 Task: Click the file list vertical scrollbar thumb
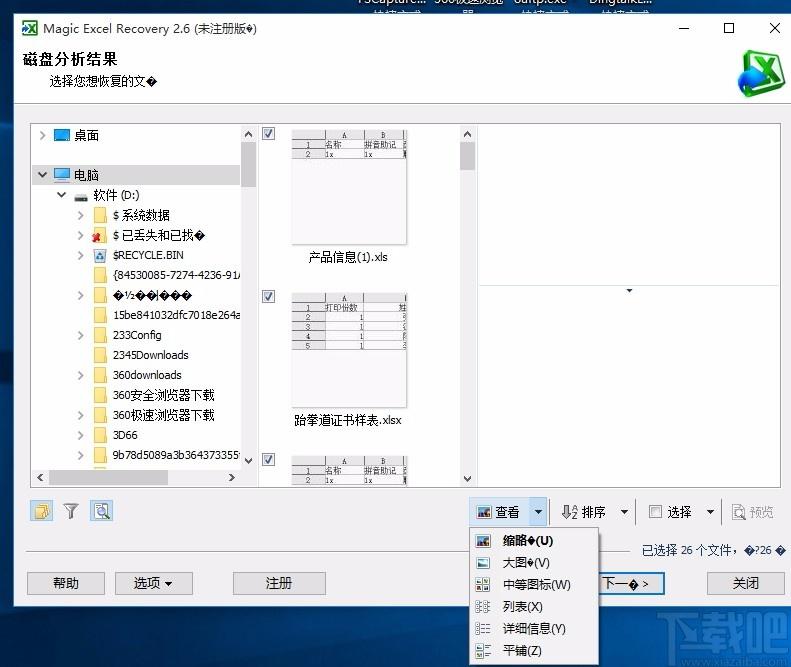[x=467, y=156]
